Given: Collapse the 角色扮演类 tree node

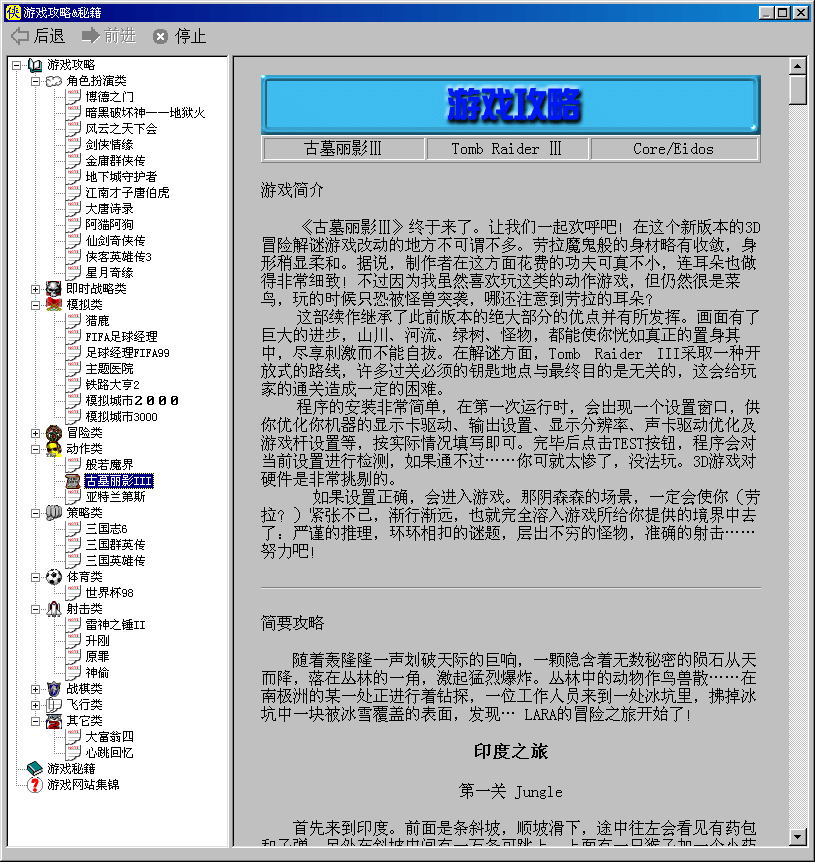Looking at the screenshot, I should click(36, 81).
